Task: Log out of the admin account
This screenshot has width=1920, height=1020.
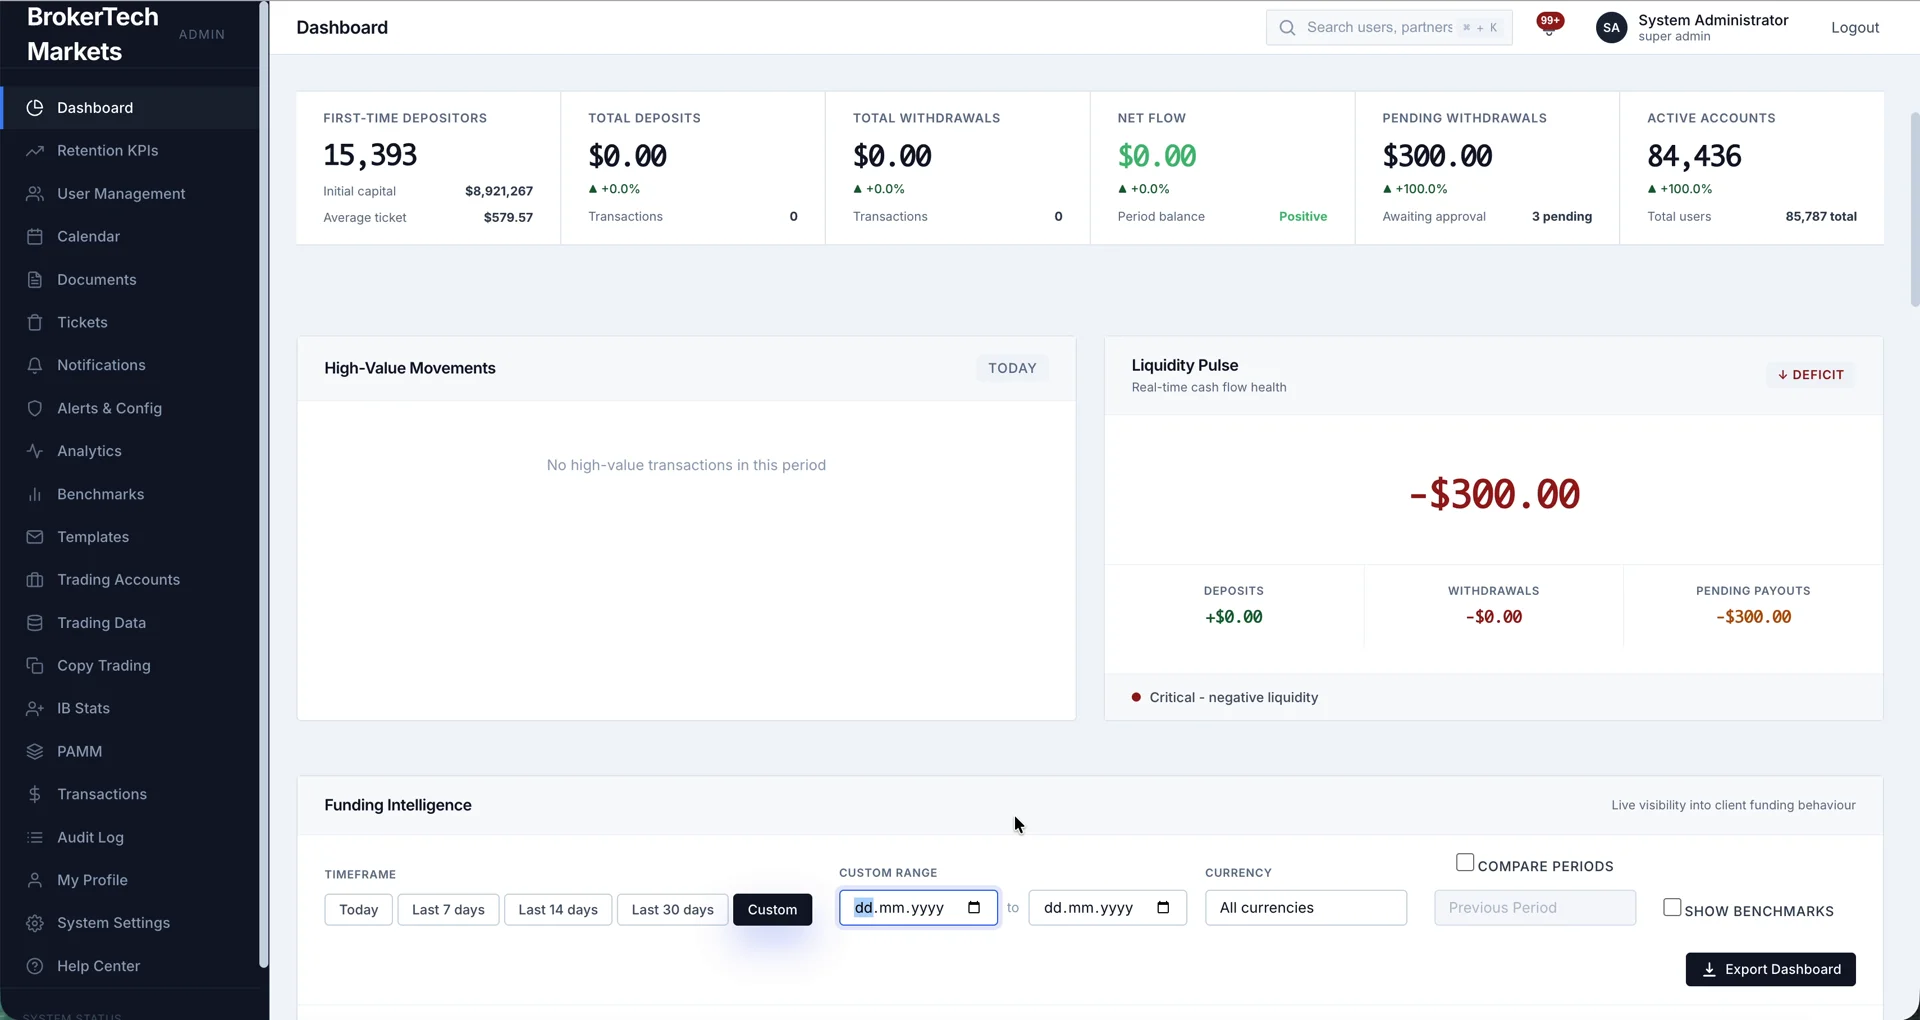Action: [1855, 27]
